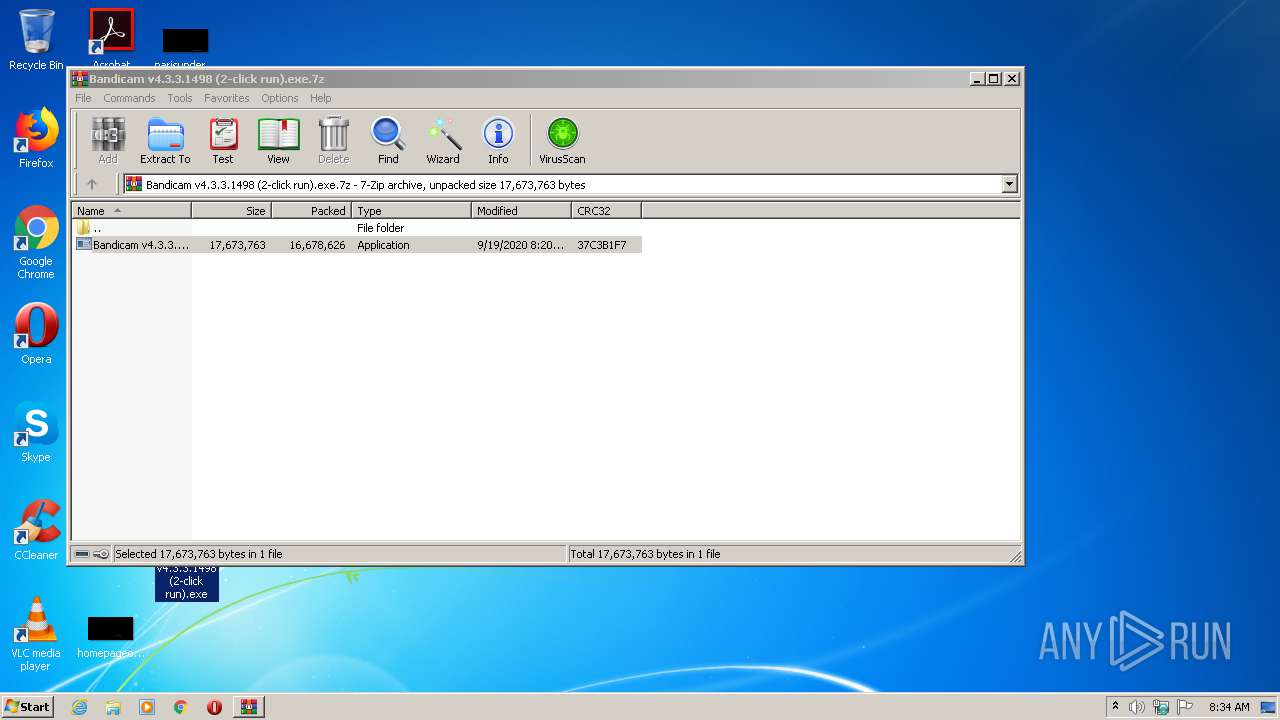1280x720 pixels.
Task: Select Bandicam (2-click run).exe desktop file
Action: pyautogui.click(x=186, y=584)
